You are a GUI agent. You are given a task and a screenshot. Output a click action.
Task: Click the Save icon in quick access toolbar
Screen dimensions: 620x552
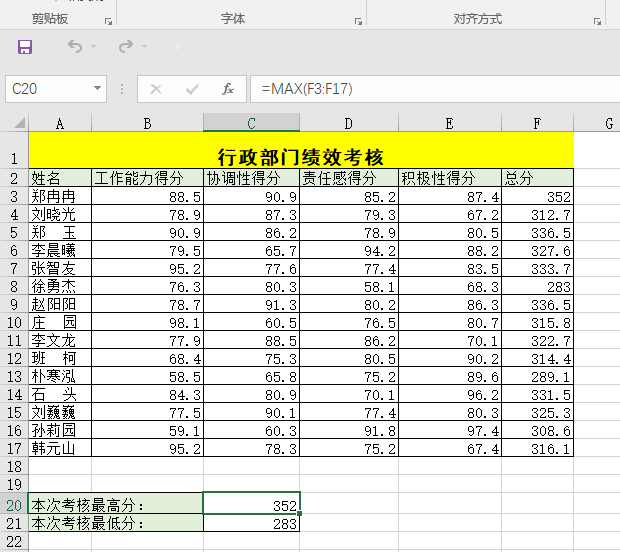tap(25, 47)
